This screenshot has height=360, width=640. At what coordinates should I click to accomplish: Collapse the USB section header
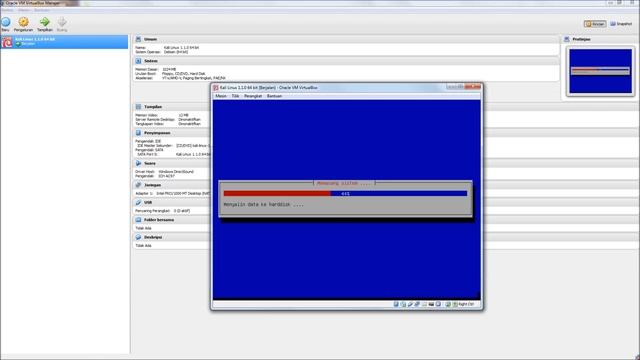tap(147, 202)
